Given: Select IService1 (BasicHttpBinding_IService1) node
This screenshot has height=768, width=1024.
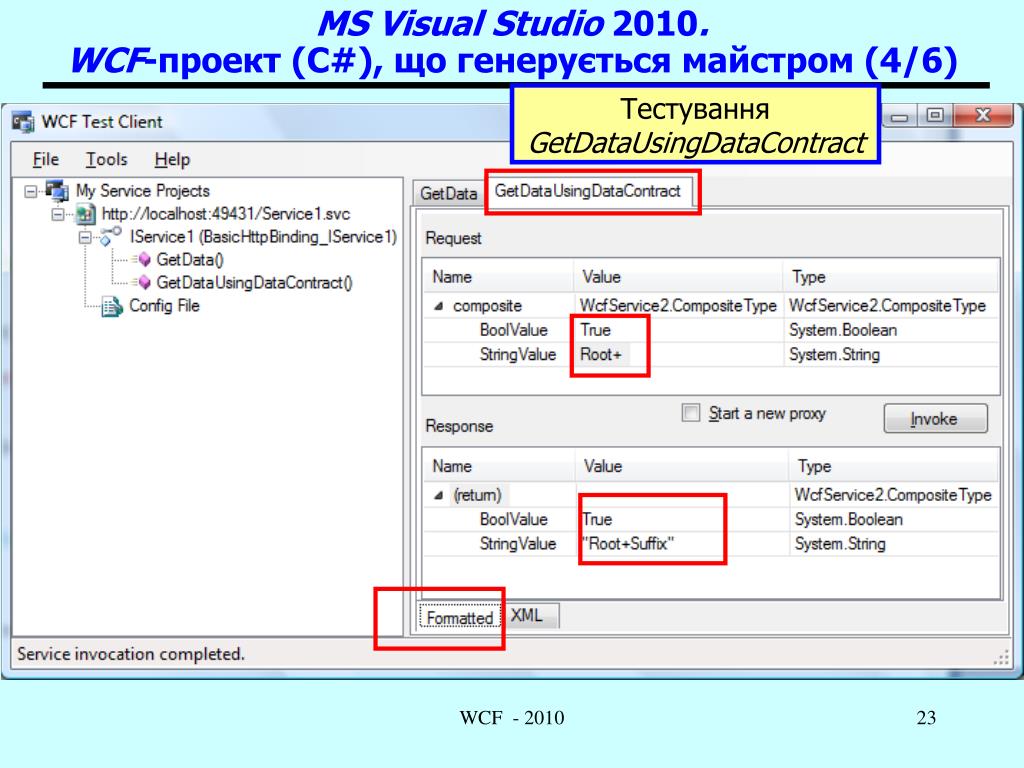Looking at the screenshot, I should pyautogui.click(x=263, y=236).
